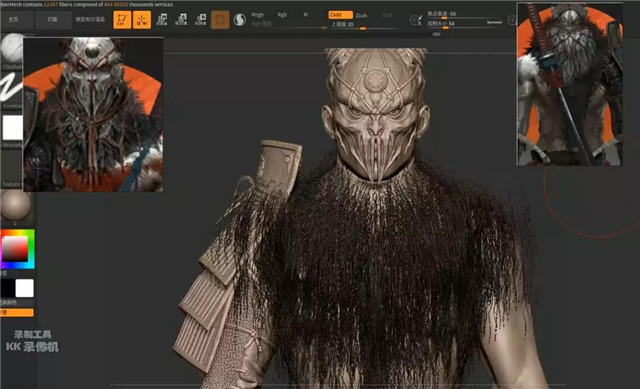
Task: Toggle the Dynamic brush size label
Action: click(494, 22)
